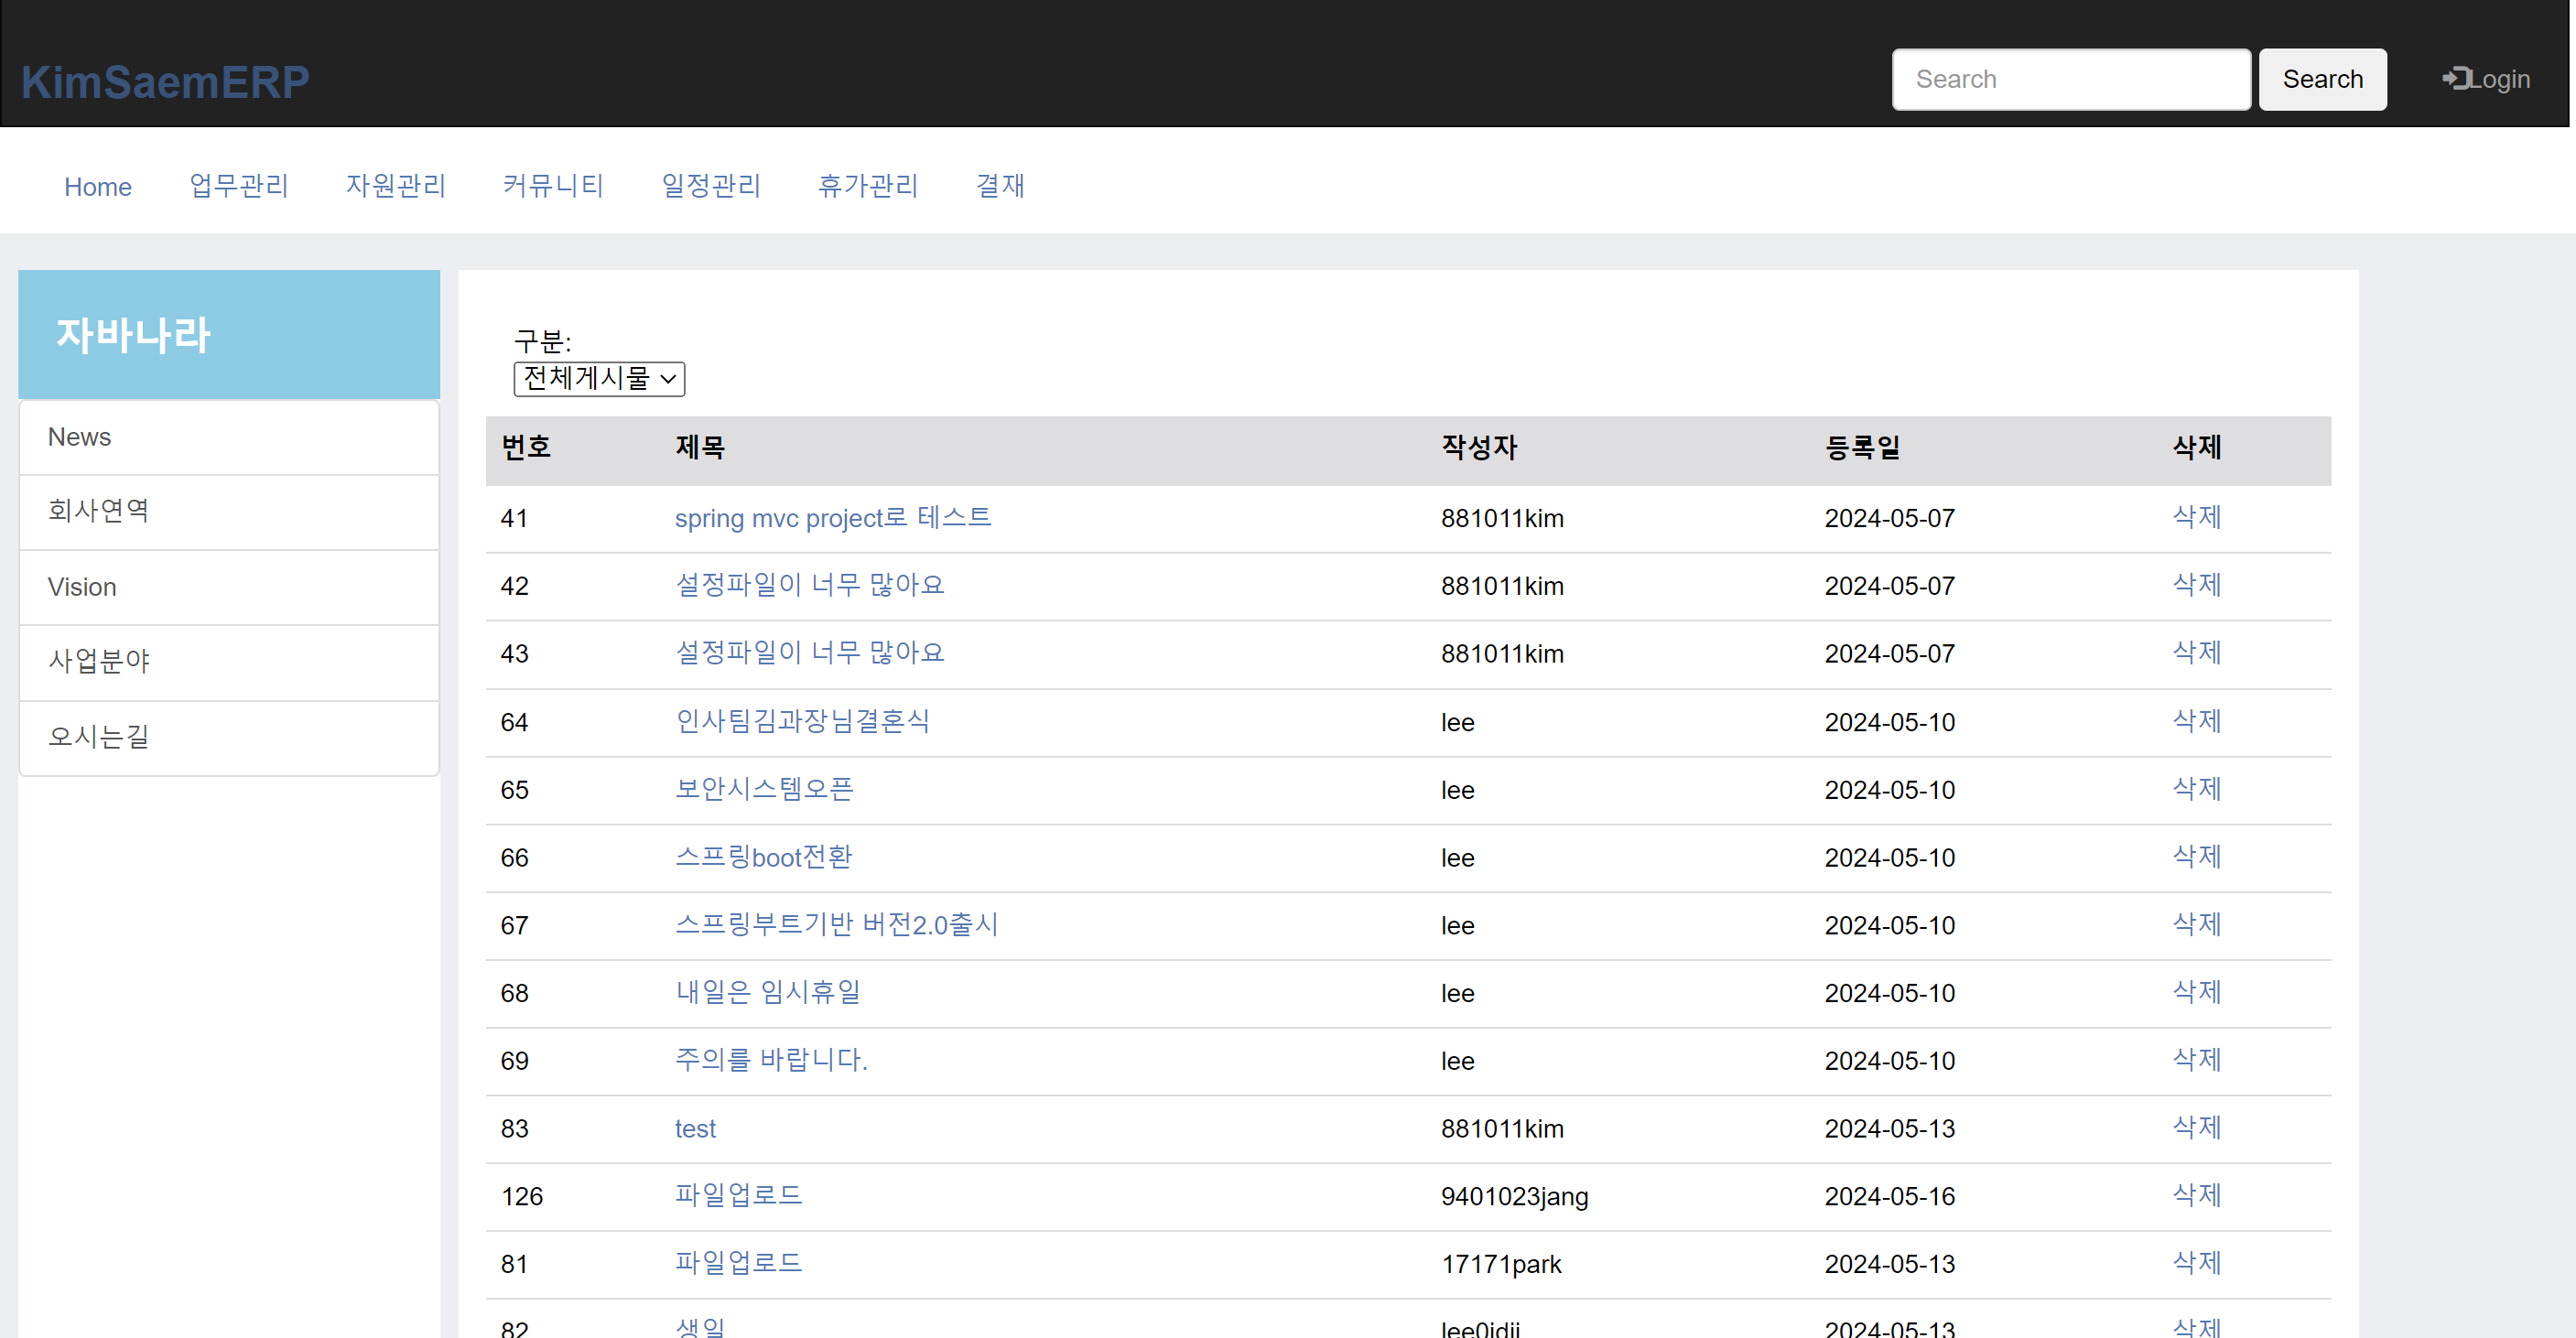Delete post number 66 via 삭제
The width and height of the screenshot is (2576, 1338).
(2196, 857)
